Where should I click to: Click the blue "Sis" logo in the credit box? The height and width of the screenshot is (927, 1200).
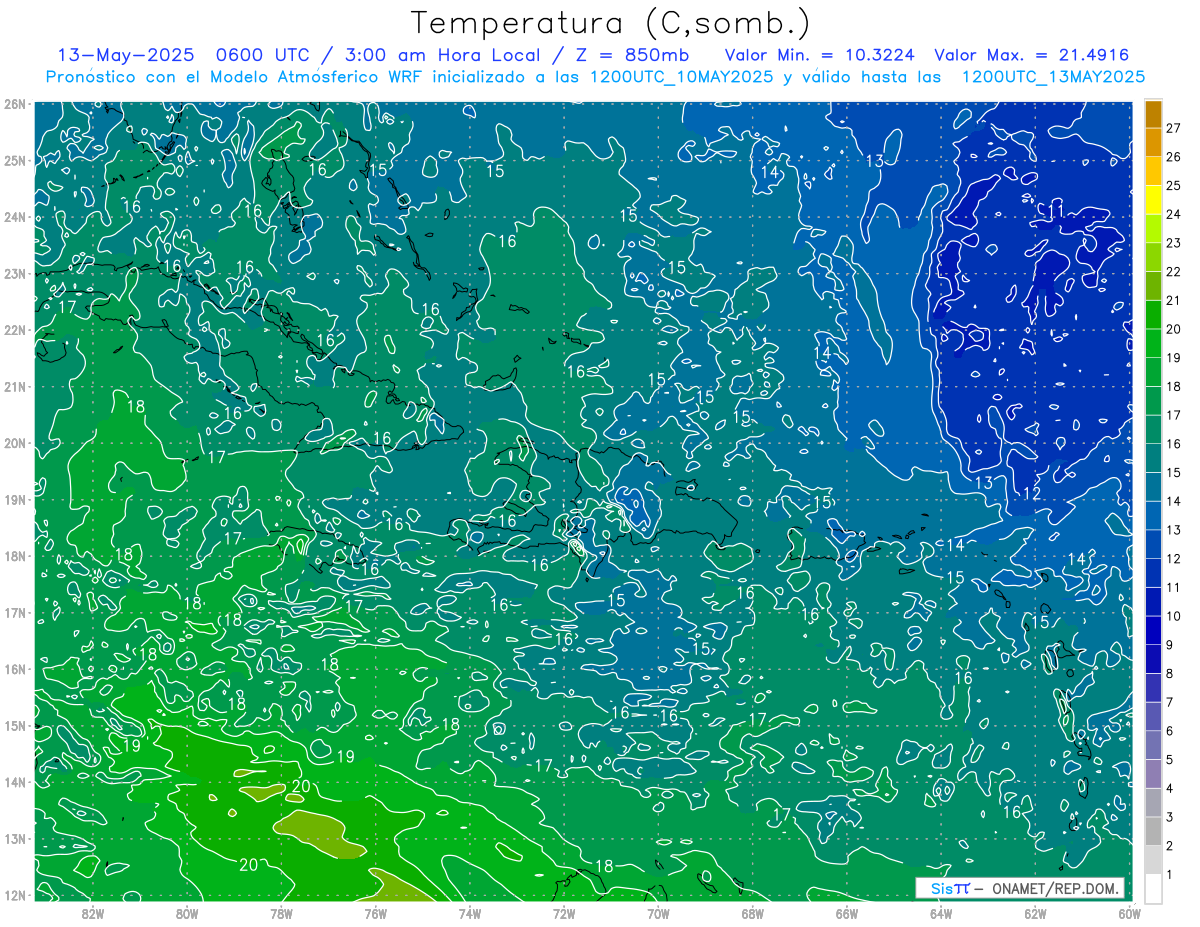pos(942,888)
